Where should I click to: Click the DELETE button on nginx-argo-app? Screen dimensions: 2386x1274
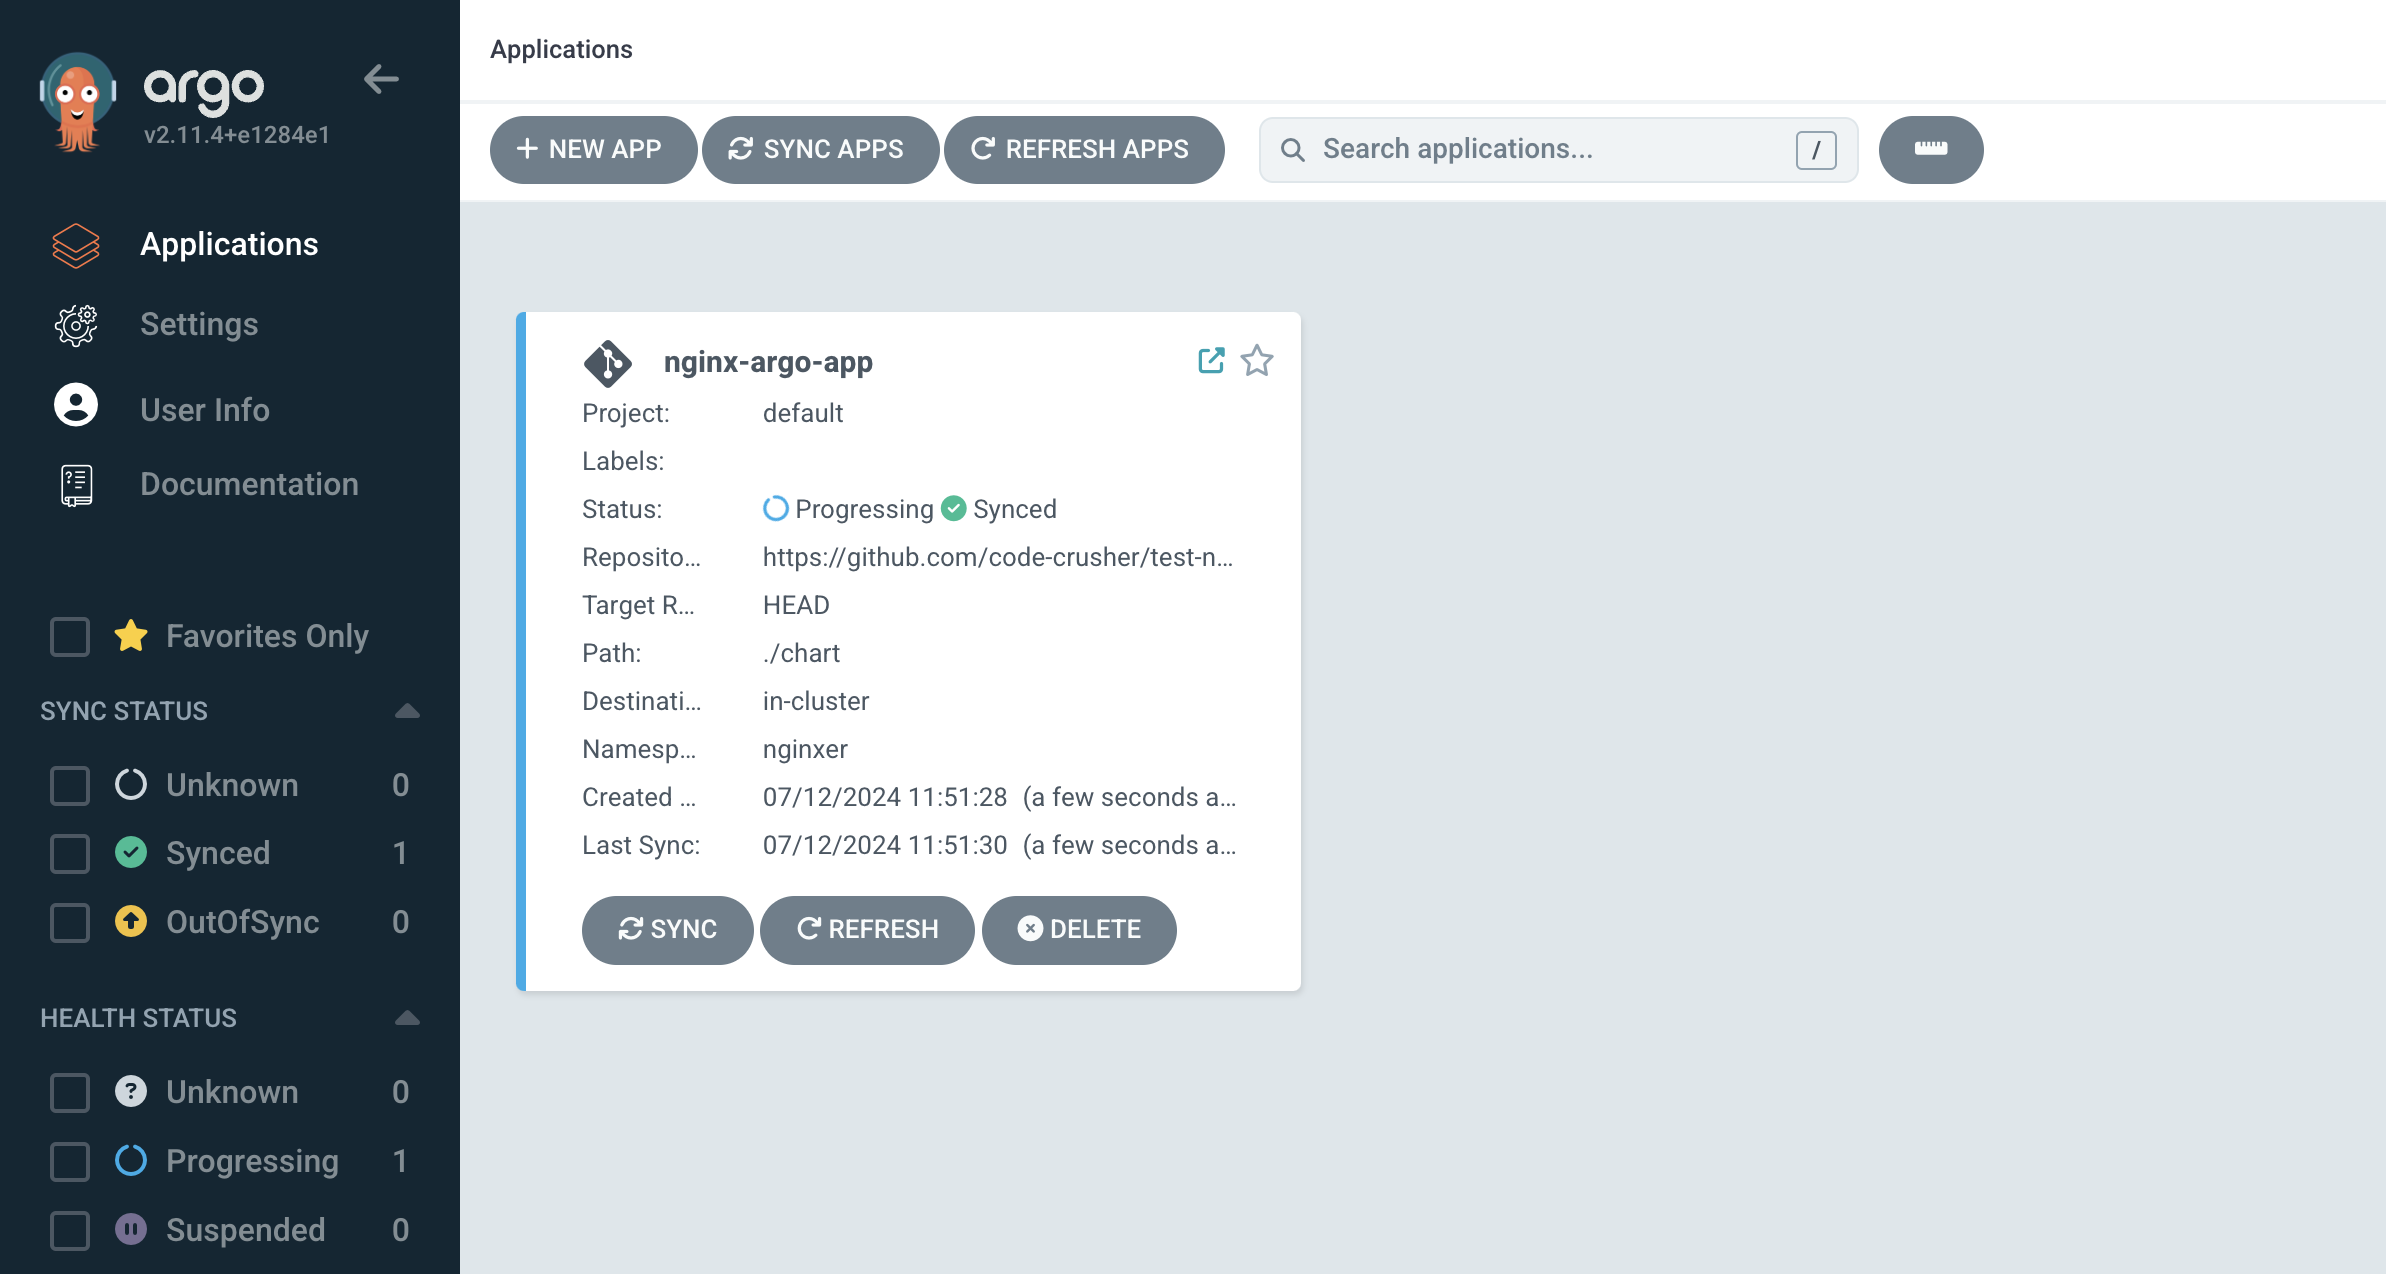(x=1081, y=928)
